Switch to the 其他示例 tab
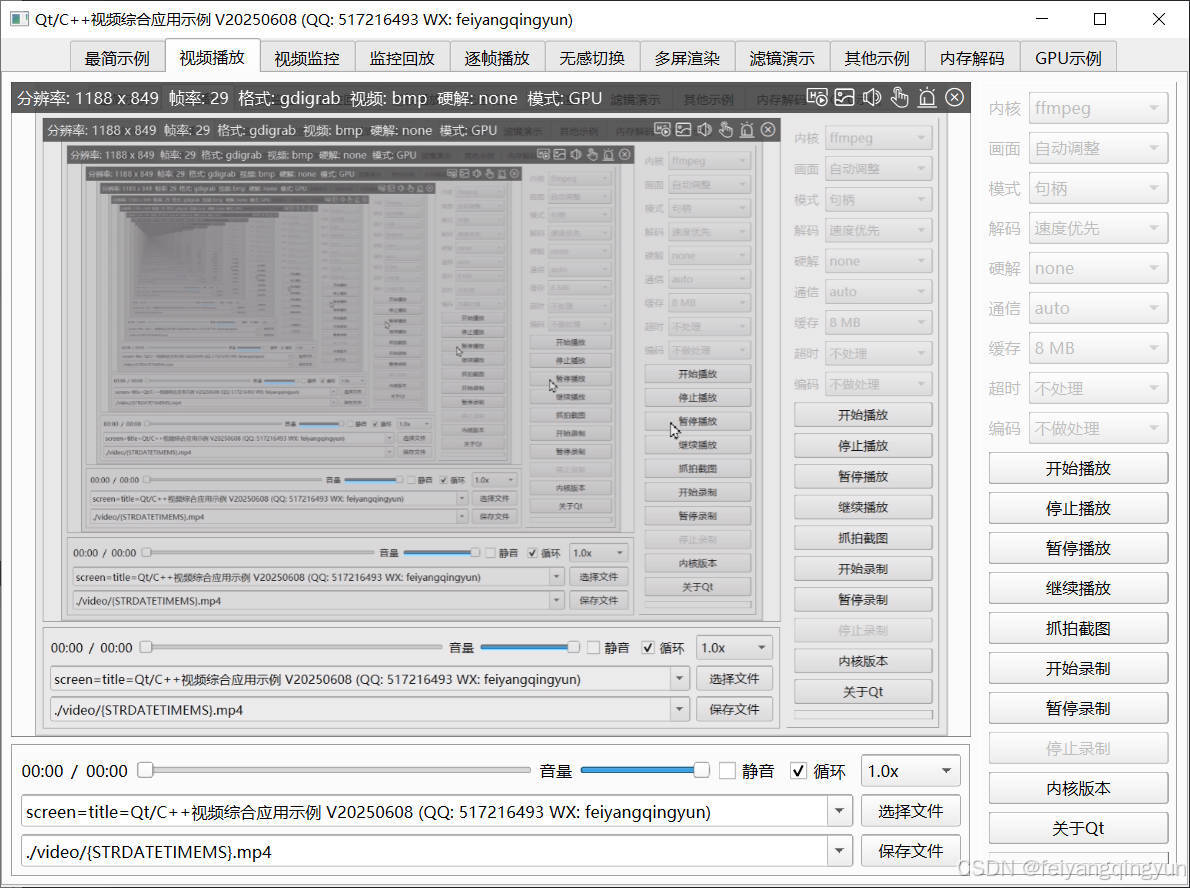Screen dimensions: 1190x888 click(x=877, y=58)
